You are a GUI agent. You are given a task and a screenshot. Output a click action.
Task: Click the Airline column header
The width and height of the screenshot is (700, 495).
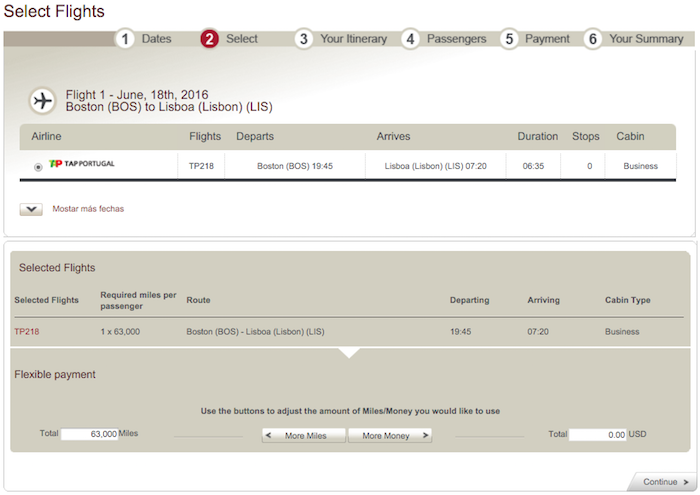click(x=46, y=136)
